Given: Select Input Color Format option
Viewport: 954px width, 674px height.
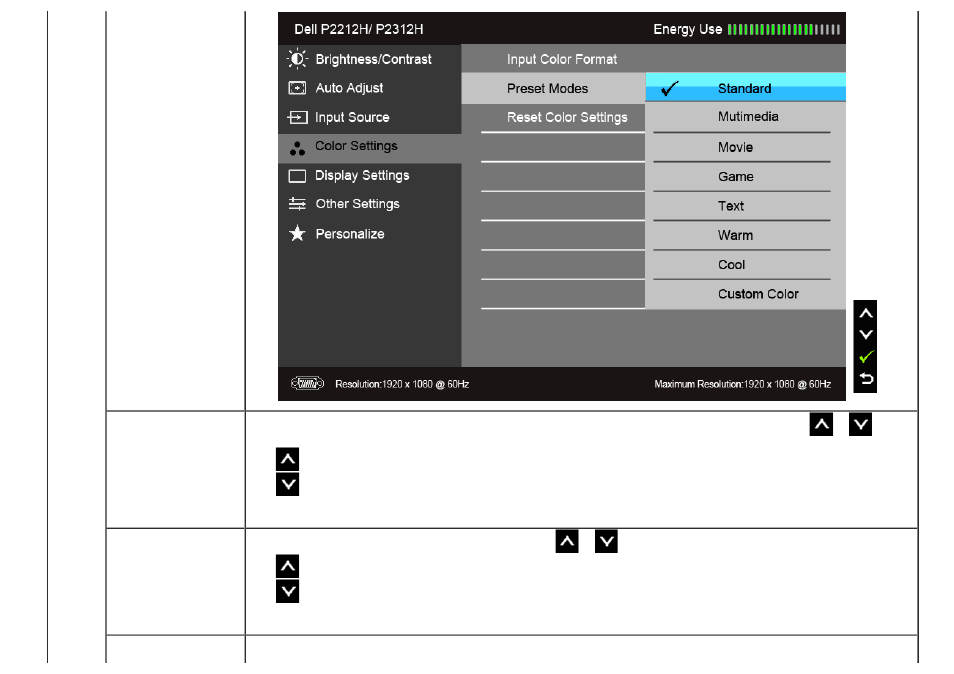Looking at the screenshot, I should click(x=562, y=59).
